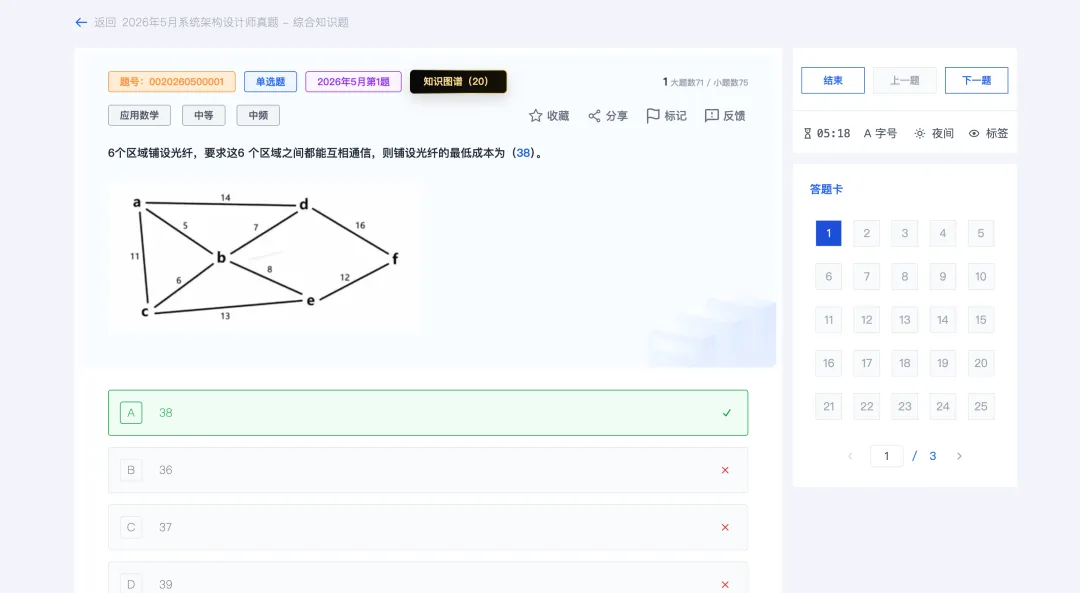
Task: Select answer option B 36
Action: (x=428, y=470)
